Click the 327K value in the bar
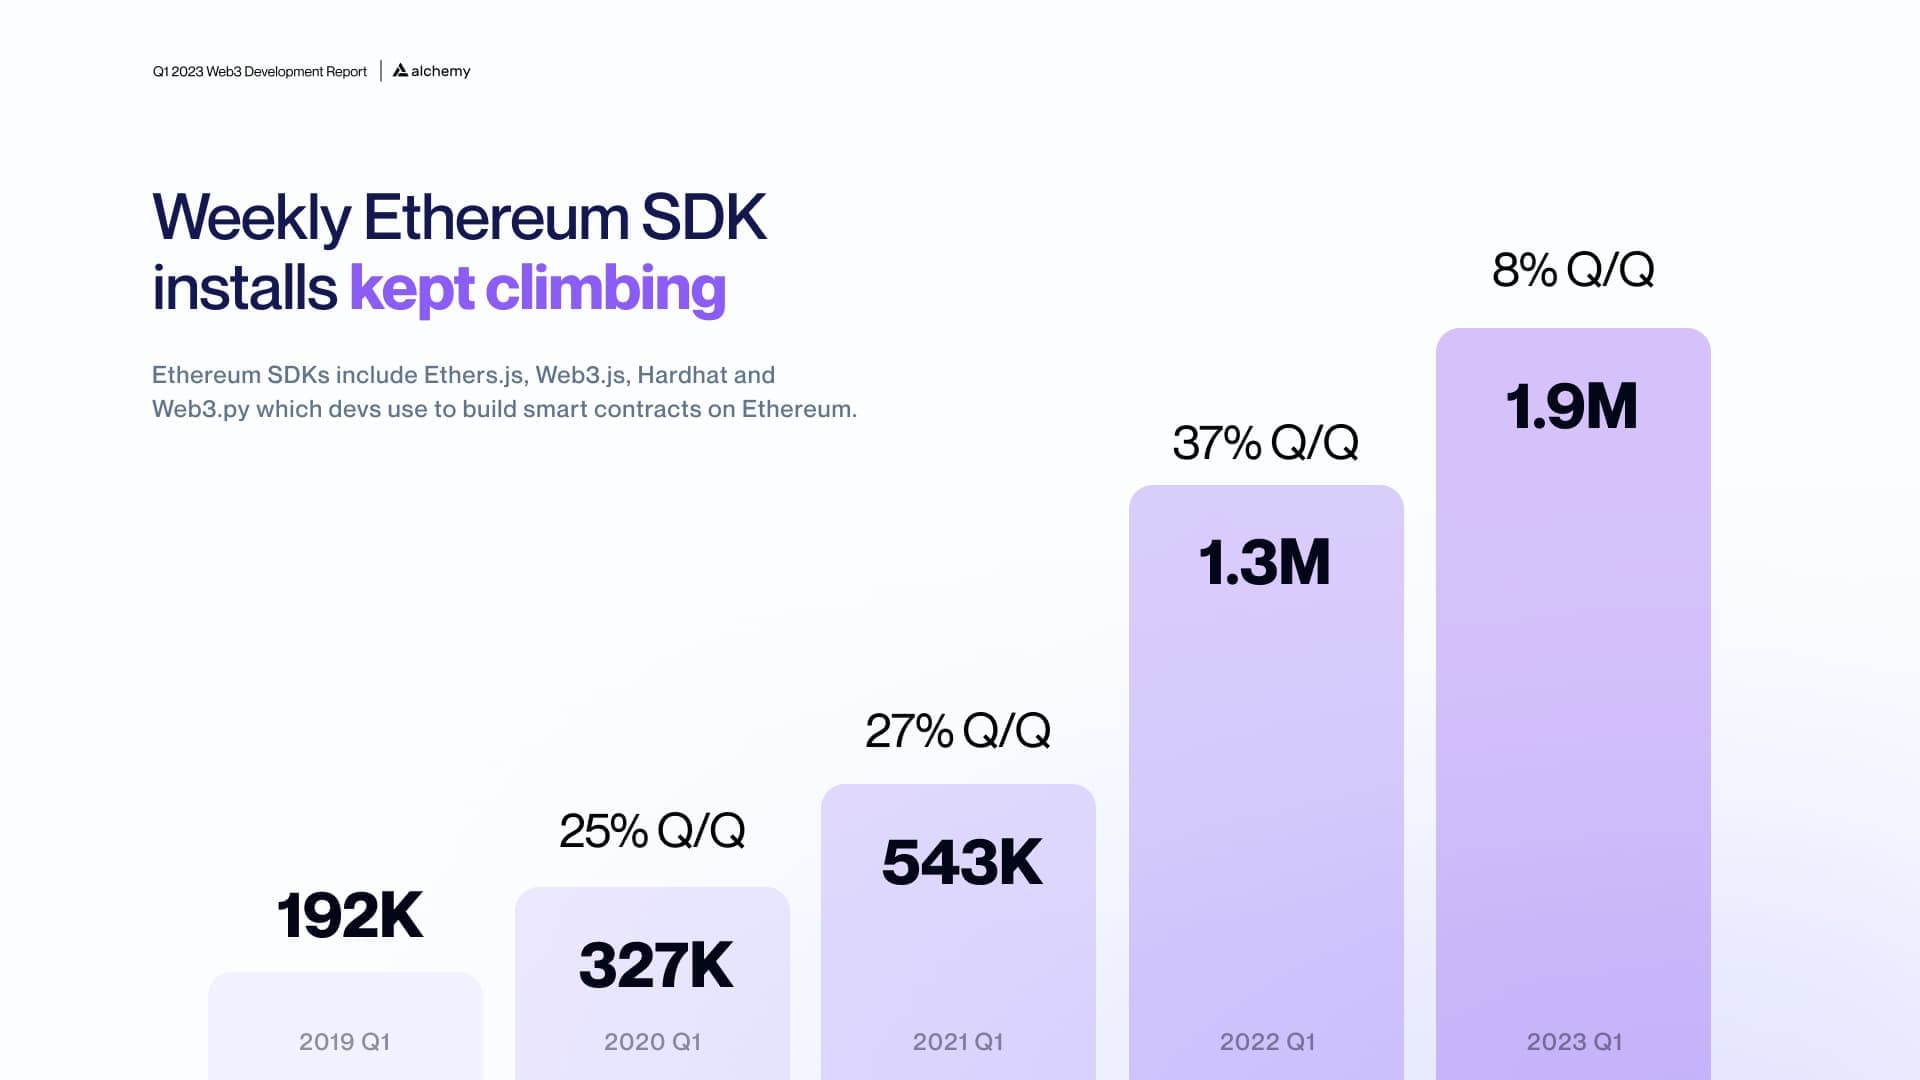 (x=656, y=965)
